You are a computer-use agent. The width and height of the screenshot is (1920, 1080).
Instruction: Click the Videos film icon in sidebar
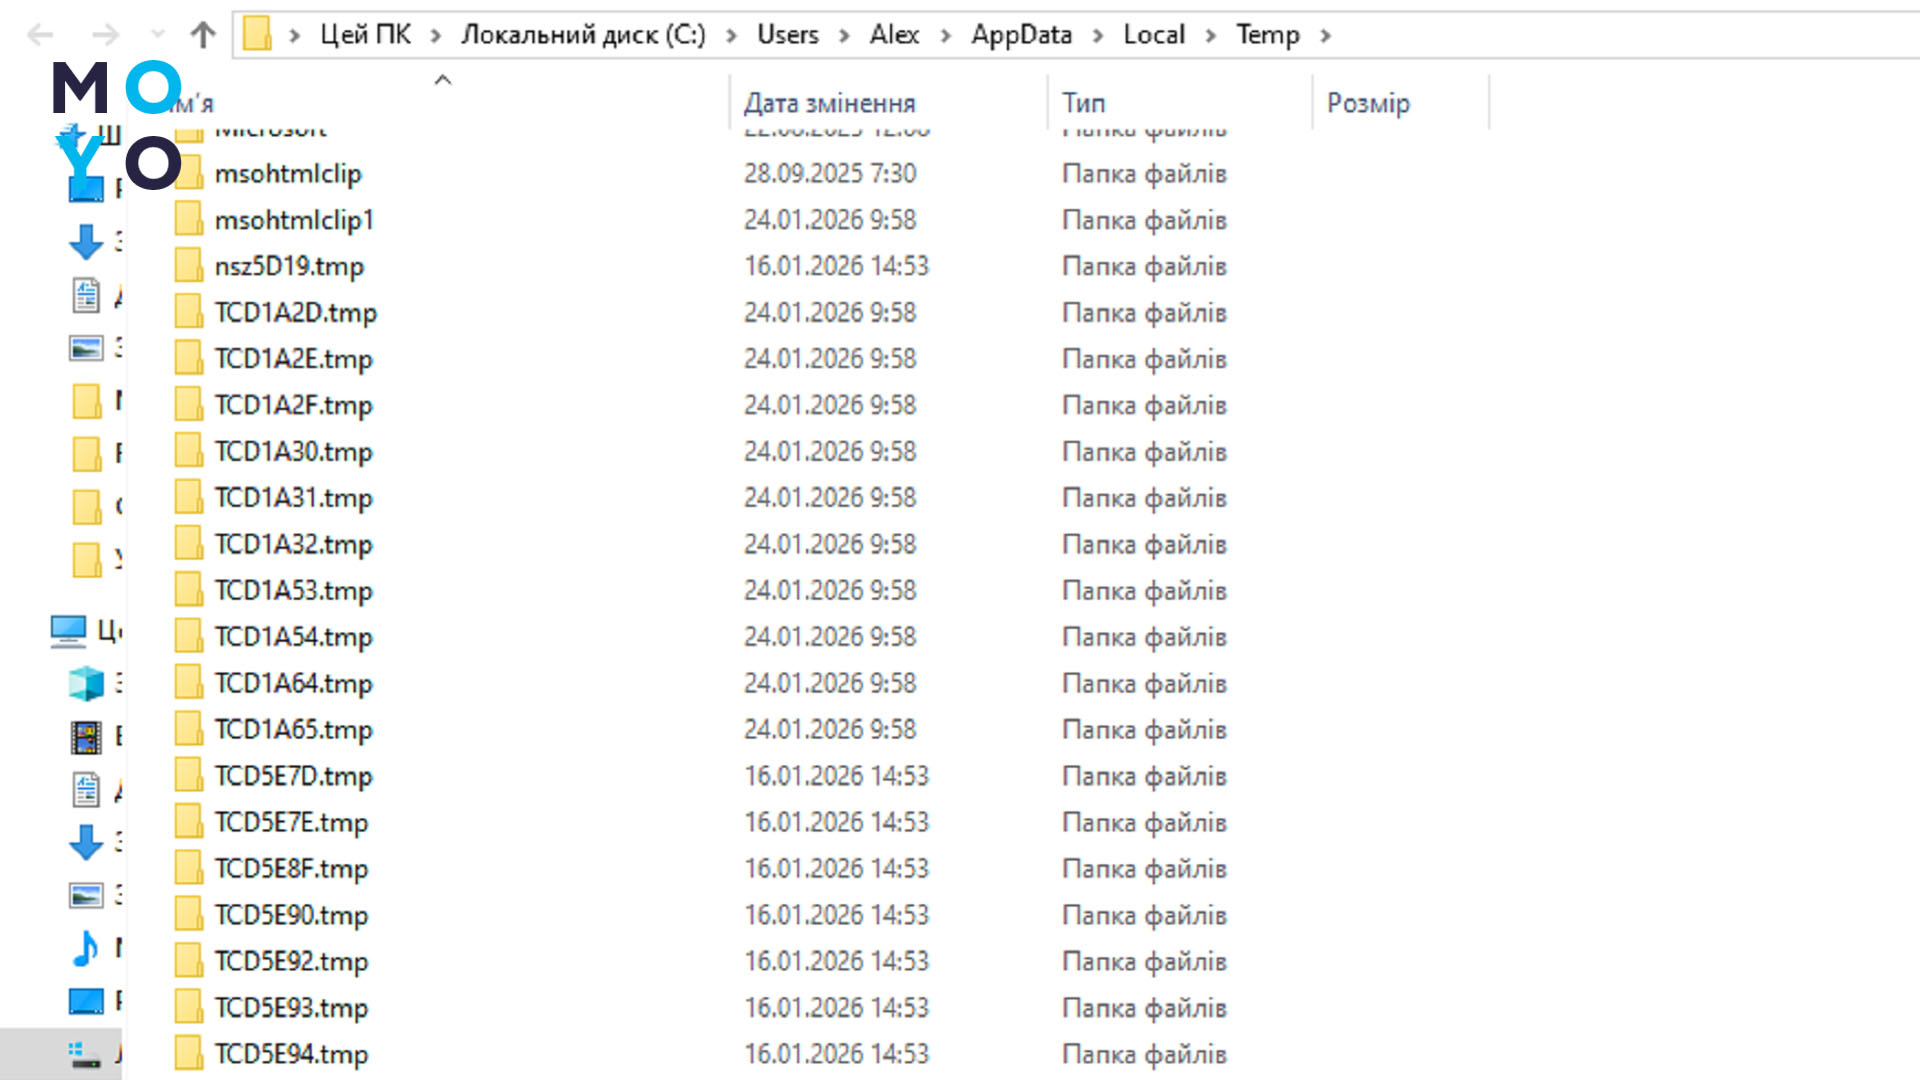(86, 738)
